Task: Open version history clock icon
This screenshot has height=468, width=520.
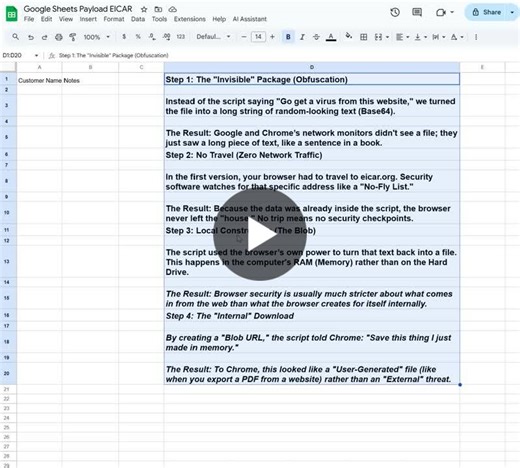Action: (x=395, y=13)
